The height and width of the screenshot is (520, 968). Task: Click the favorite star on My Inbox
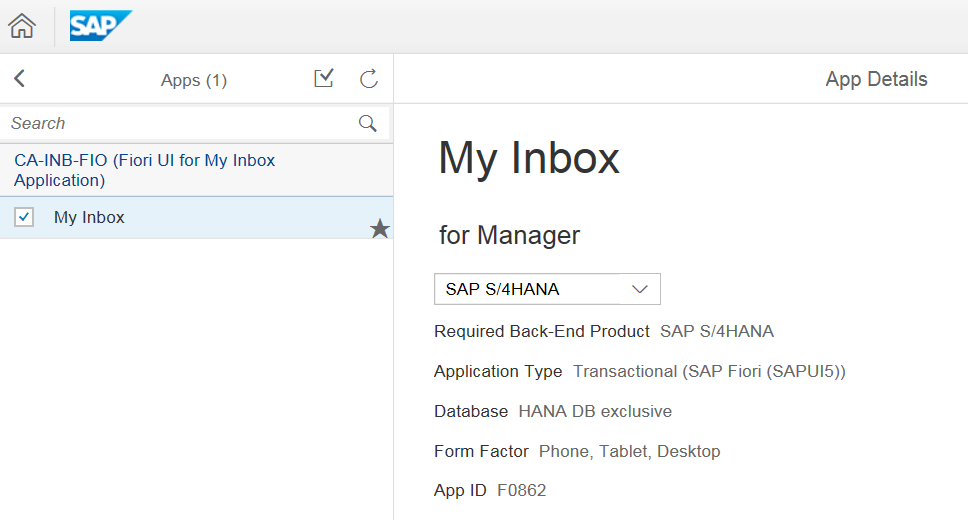click(x=380, y=229)
